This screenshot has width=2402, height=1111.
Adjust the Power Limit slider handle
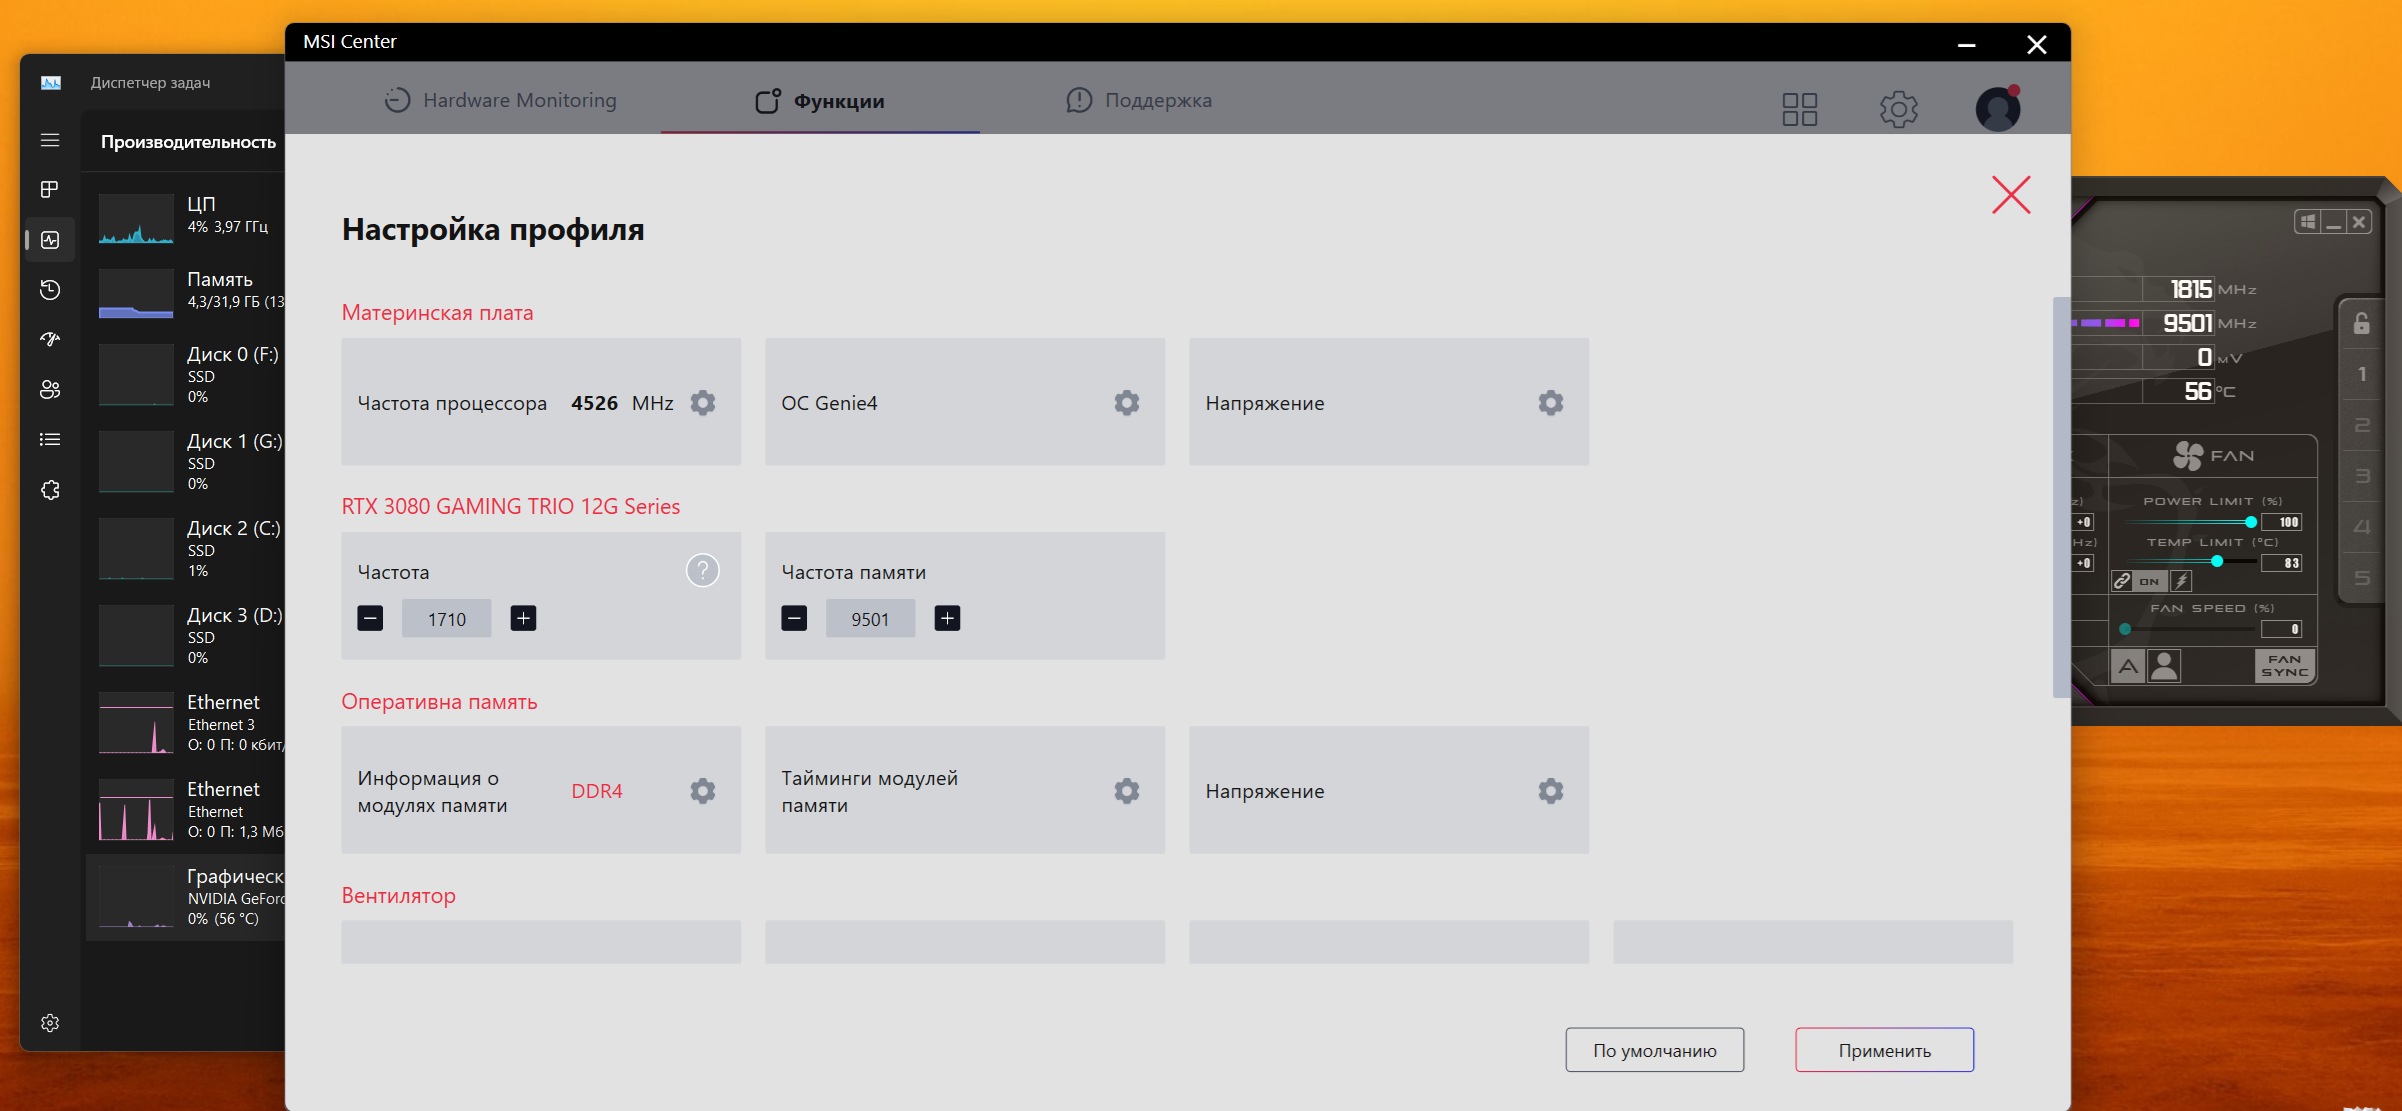pos(2250,522)
